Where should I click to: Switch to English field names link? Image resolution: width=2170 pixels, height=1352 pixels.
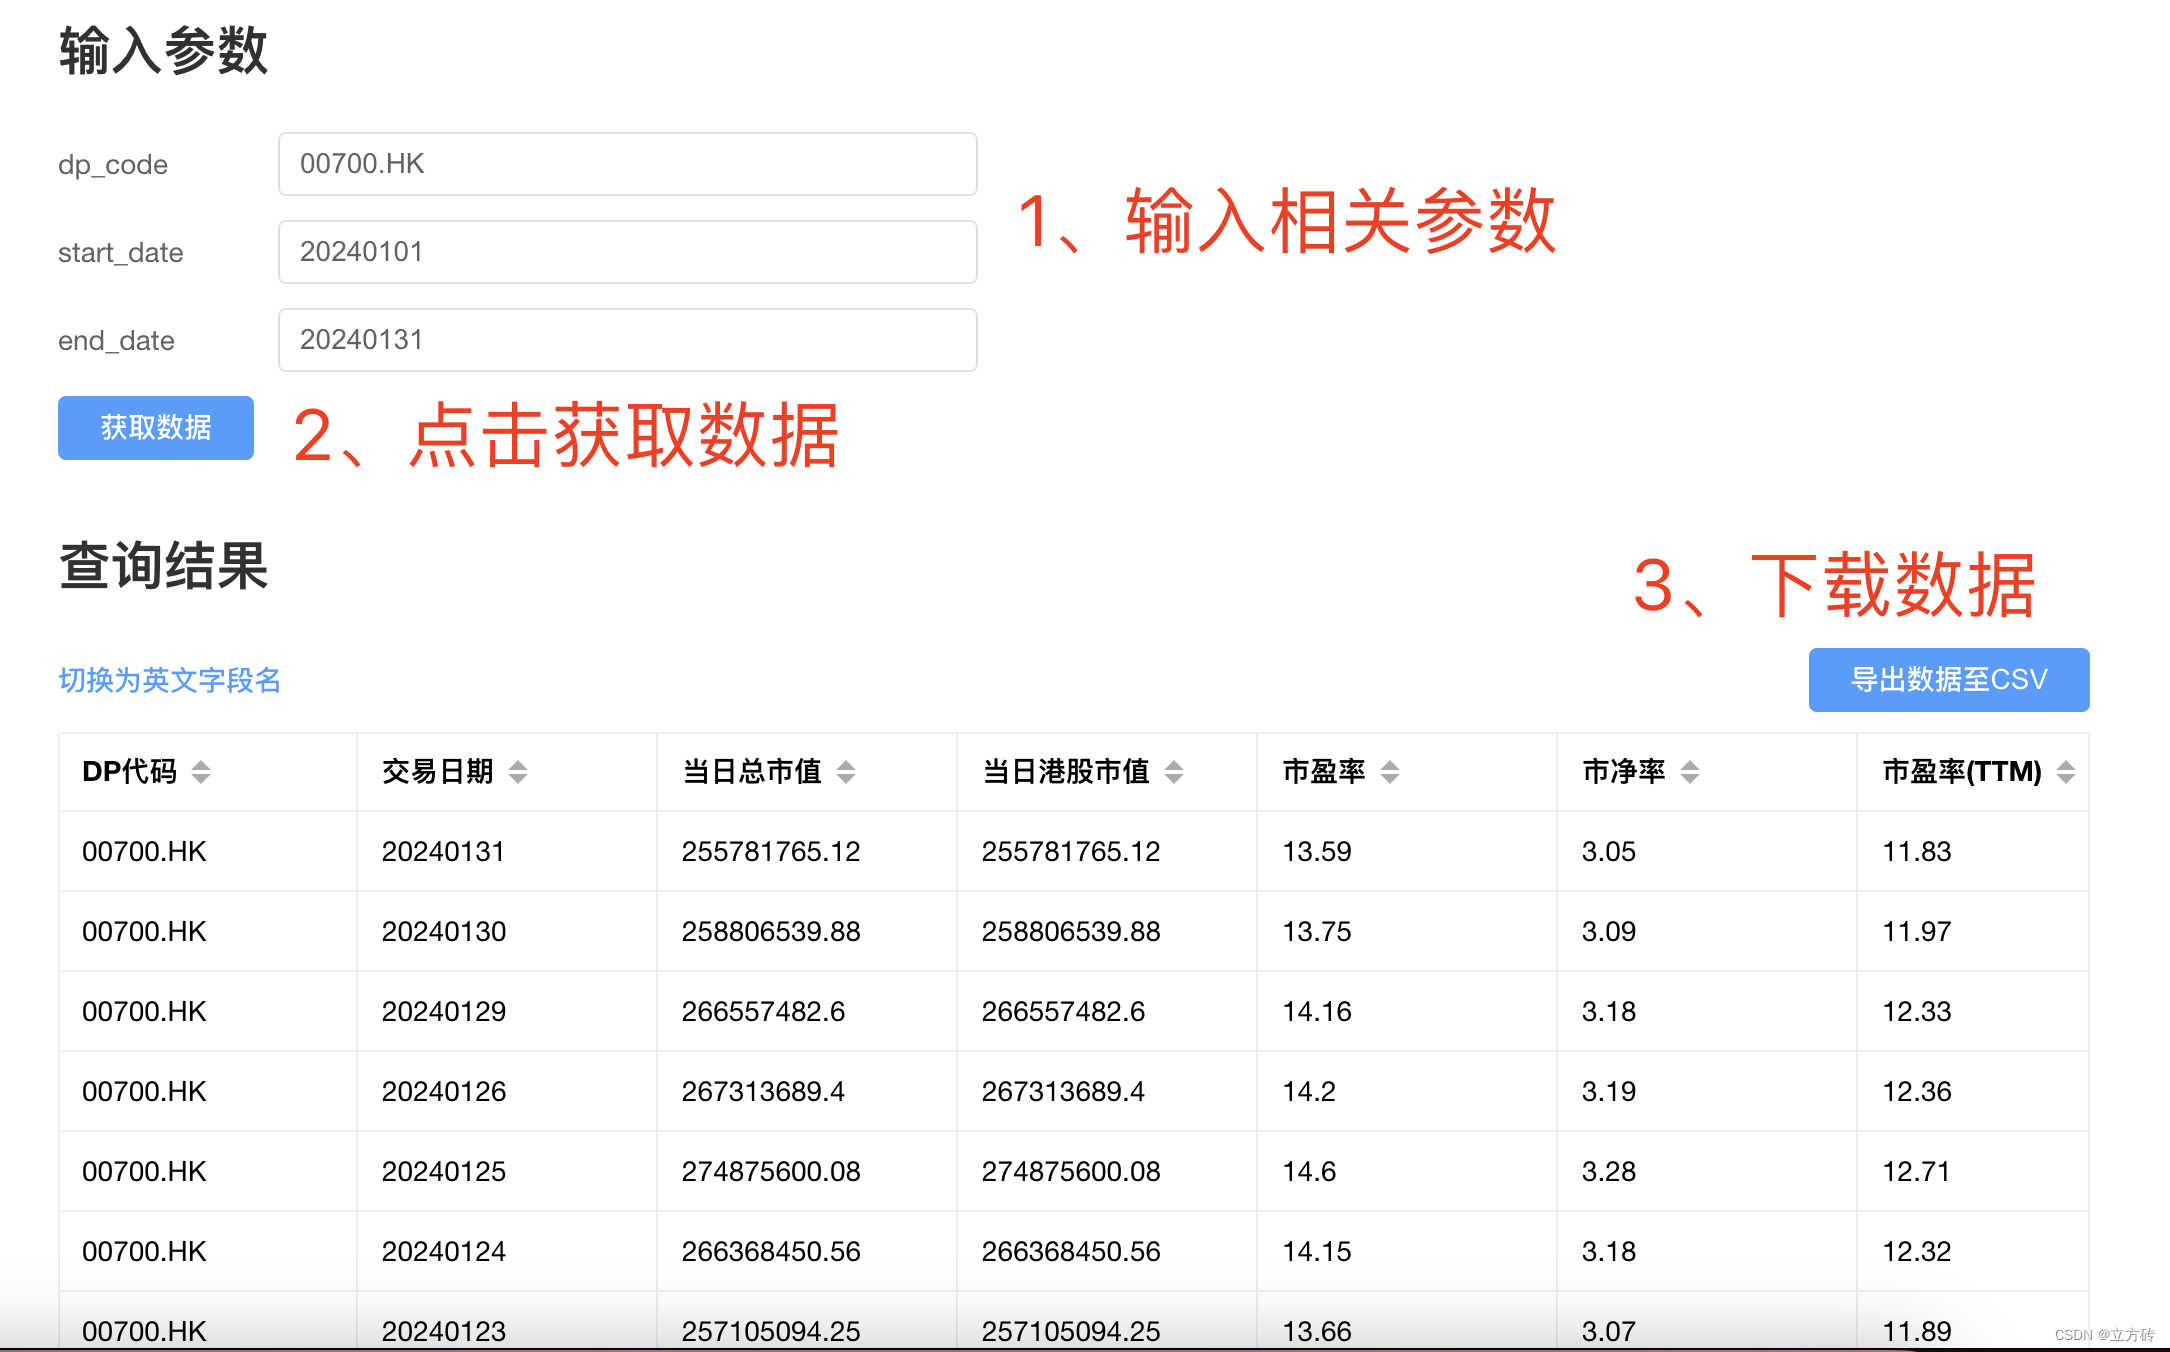pyautogui.click(x=170, y=680)
